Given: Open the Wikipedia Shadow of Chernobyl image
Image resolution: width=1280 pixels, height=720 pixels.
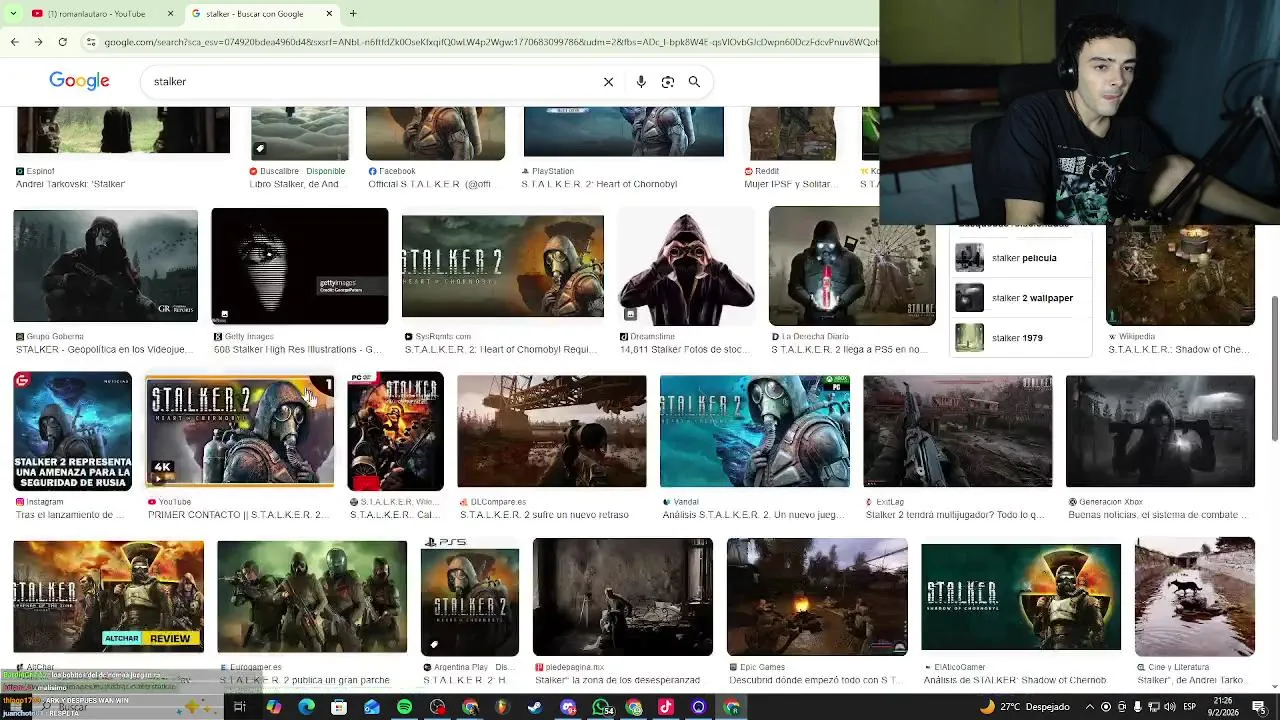Looking at the screenshot, I should click(1180, 275).
